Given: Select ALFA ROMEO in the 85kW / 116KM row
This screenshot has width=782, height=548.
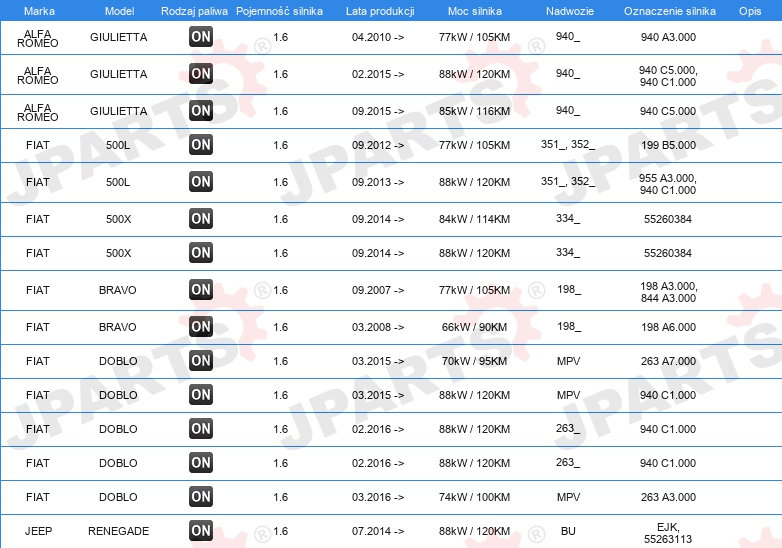Looking at the screenshot, I should [x=37, y=112].
